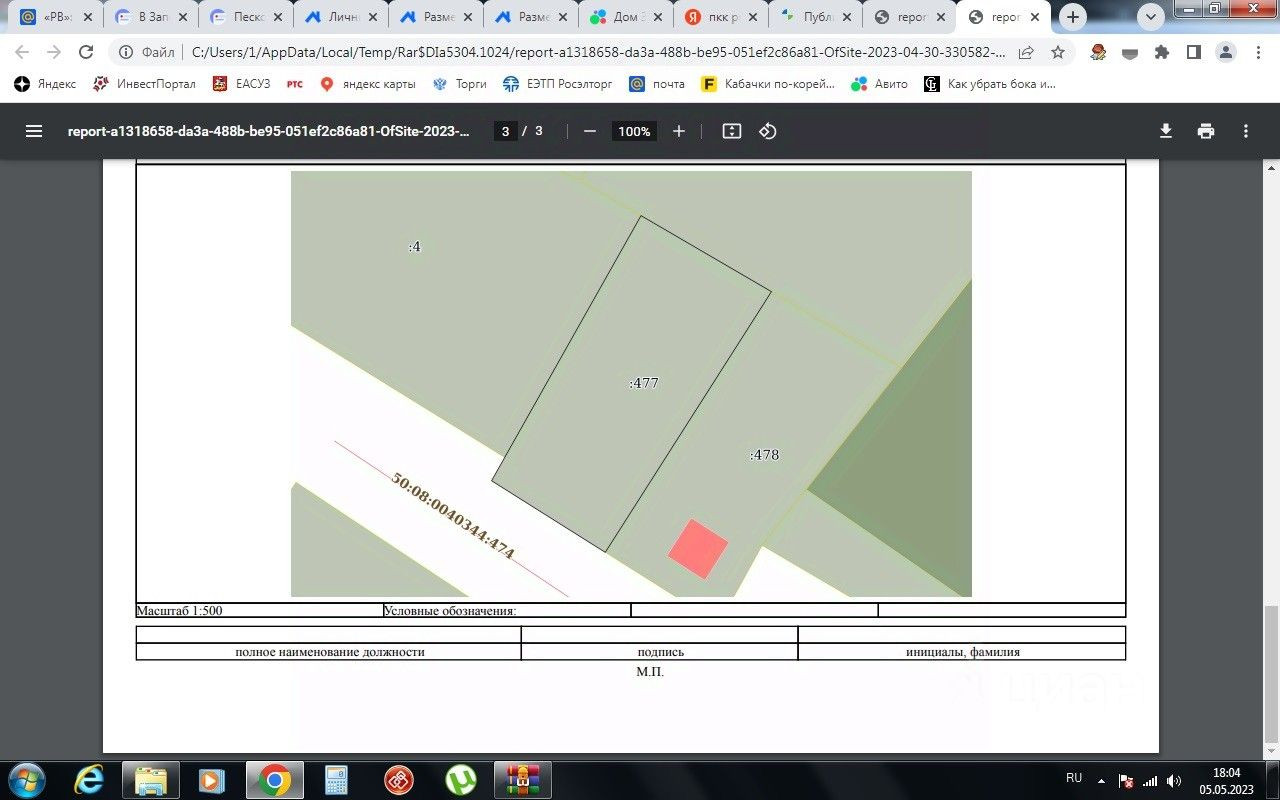Zoom in the PDF document
This screenshot has width=1280, height=800.
(679, 131)
